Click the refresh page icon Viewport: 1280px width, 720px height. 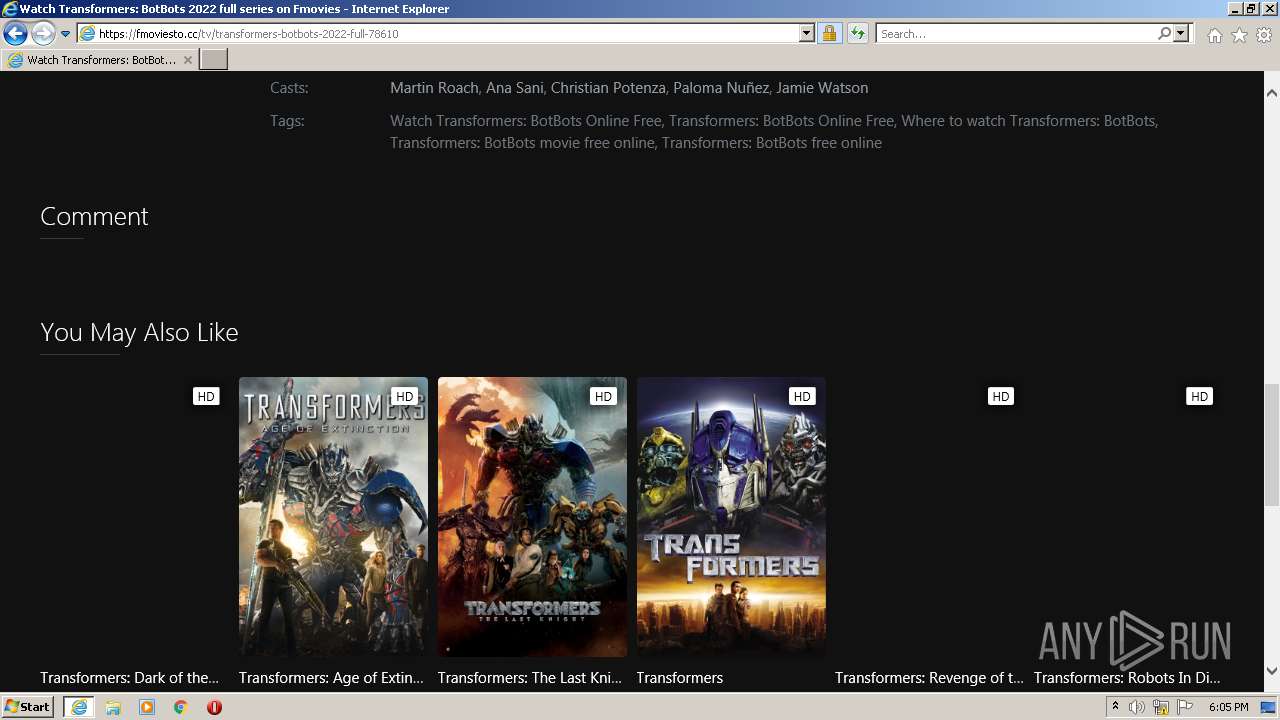(x=857, y=34)
